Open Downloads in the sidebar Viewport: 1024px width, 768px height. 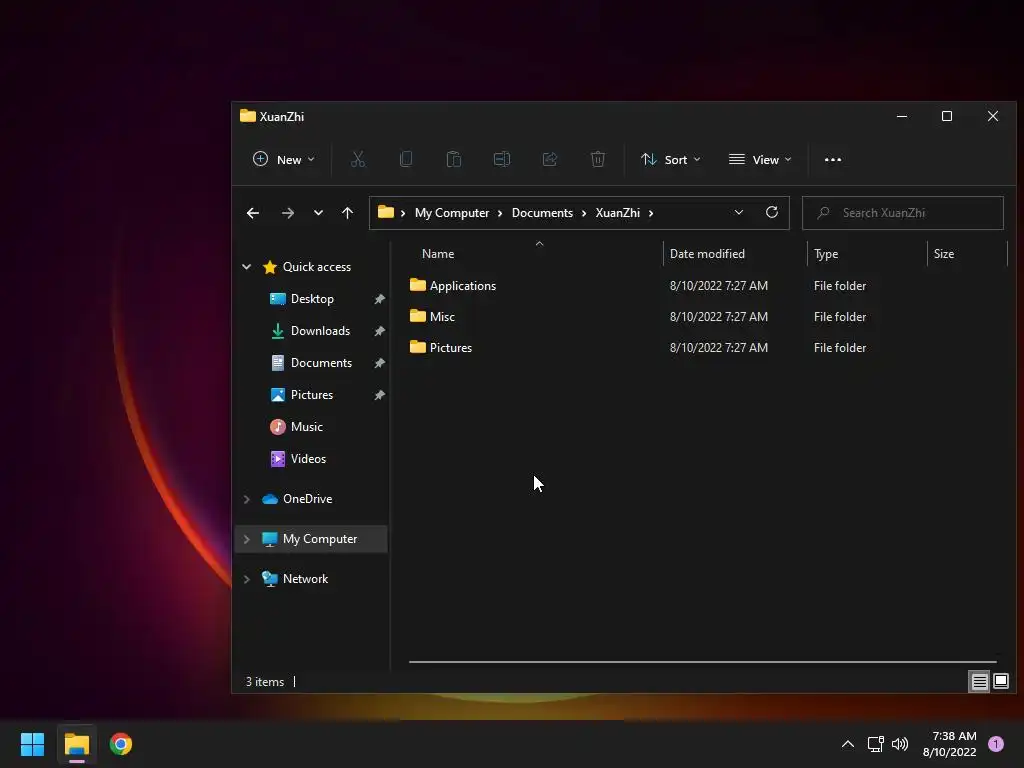coord(320,331)
